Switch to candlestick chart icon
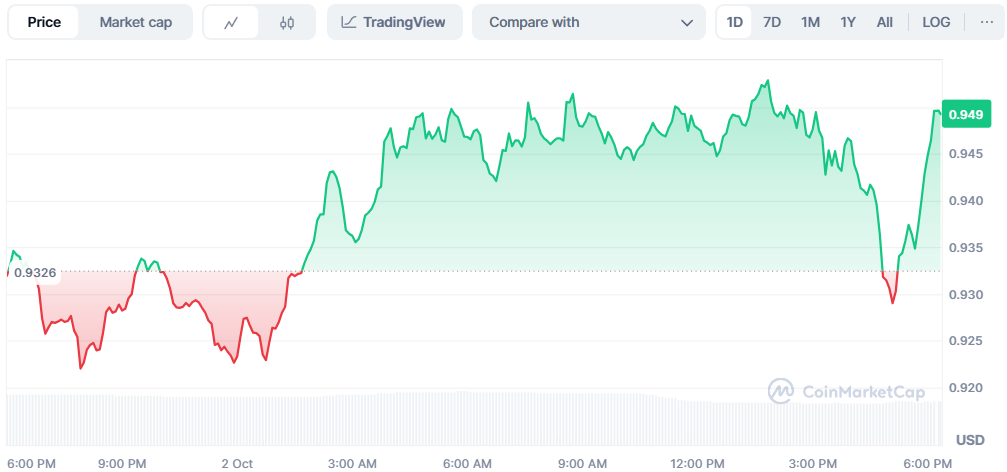This screenshot has width=1007, height=472. click(x=287, y=22)
